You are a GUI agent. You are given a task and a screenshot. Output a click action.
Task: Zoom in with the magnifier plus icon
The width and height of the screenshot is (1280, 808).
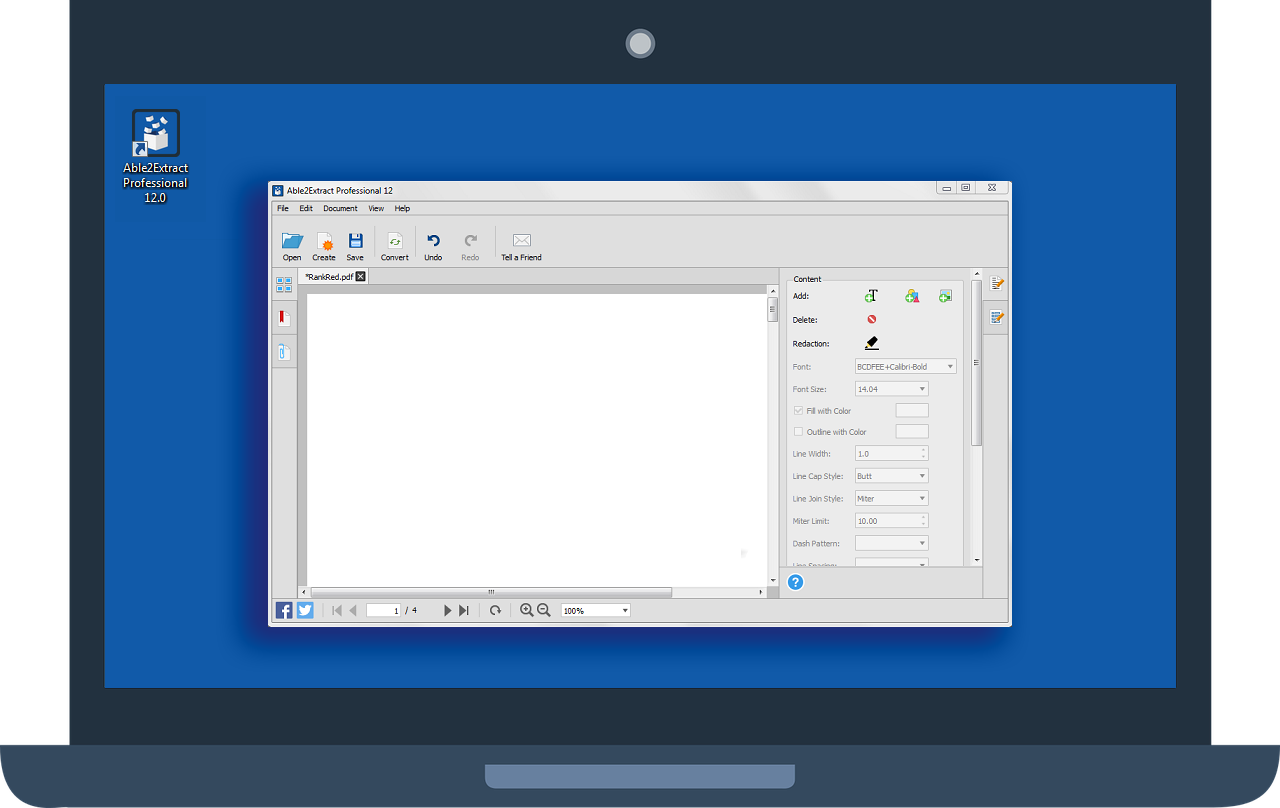527,610
